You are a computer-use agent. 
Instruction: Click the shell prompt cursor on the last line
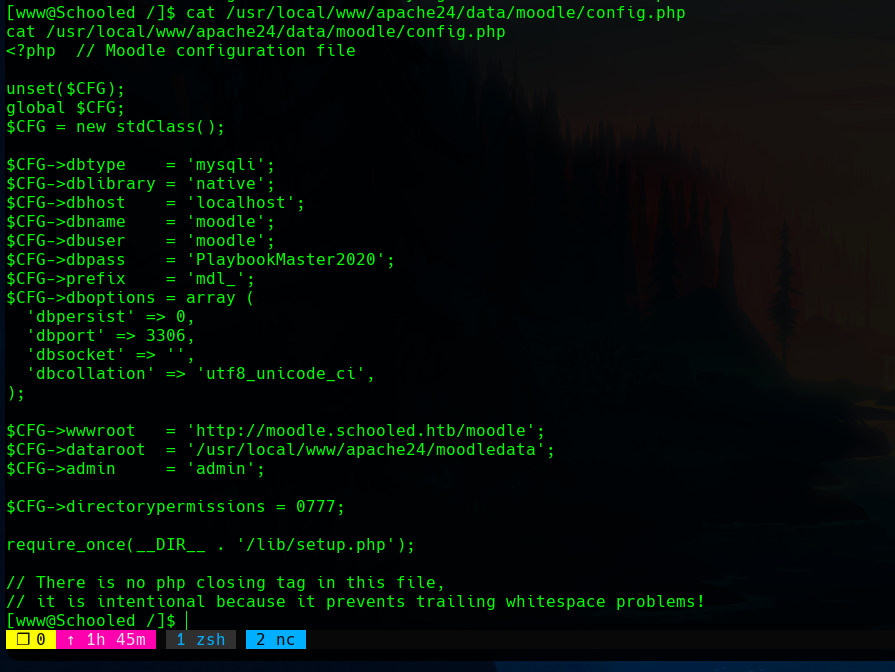pos(186,621)
